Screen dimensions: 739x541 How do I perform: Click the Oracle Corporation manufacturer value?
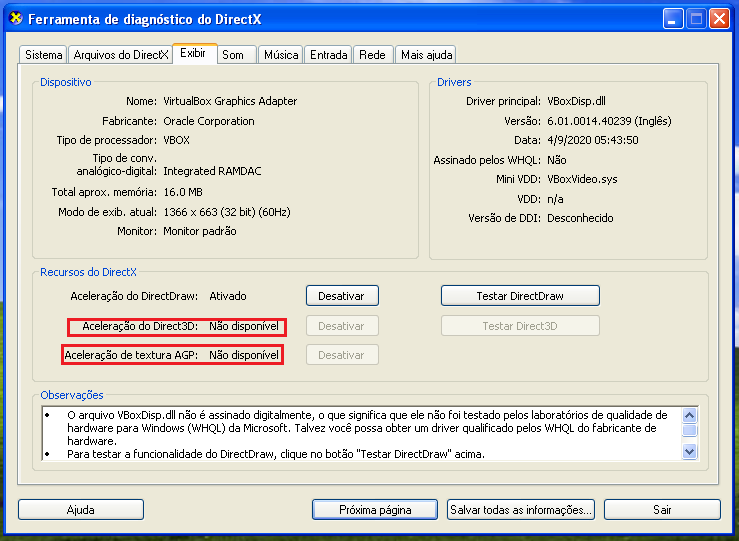tap(209, 121)
